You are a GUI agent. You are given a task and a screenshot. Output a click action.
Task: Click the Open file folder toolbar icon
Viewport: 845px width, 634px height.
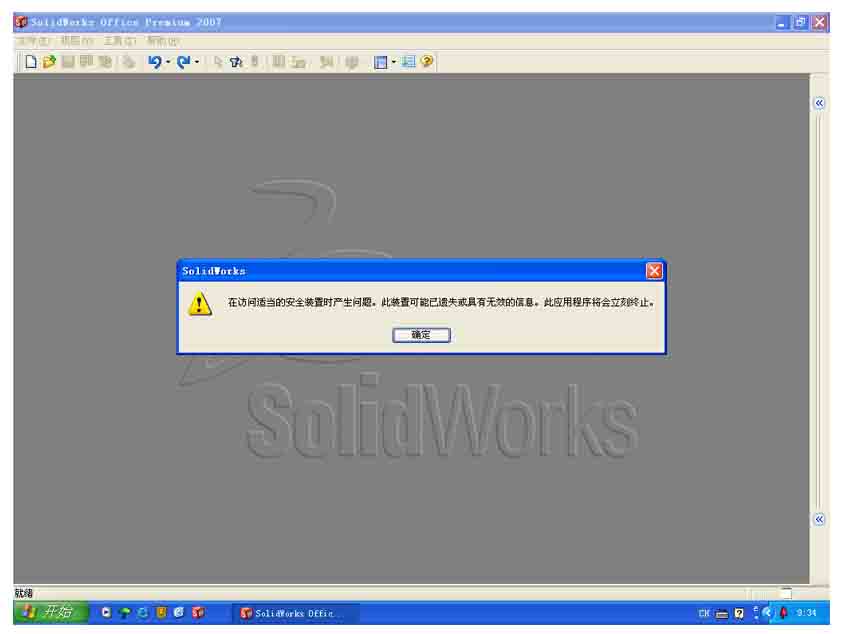pyautogui.click(x=49, y=62)
